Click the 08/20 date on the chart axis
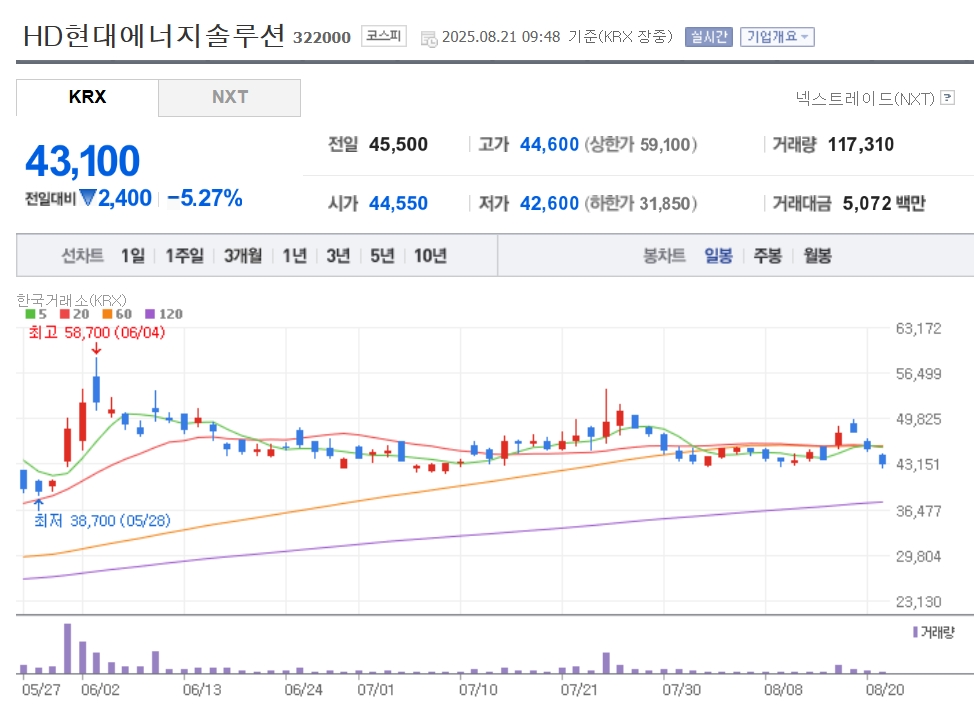The width and height of the screenshot is (974, 713). pyautogui.click(x=885, y=689)
